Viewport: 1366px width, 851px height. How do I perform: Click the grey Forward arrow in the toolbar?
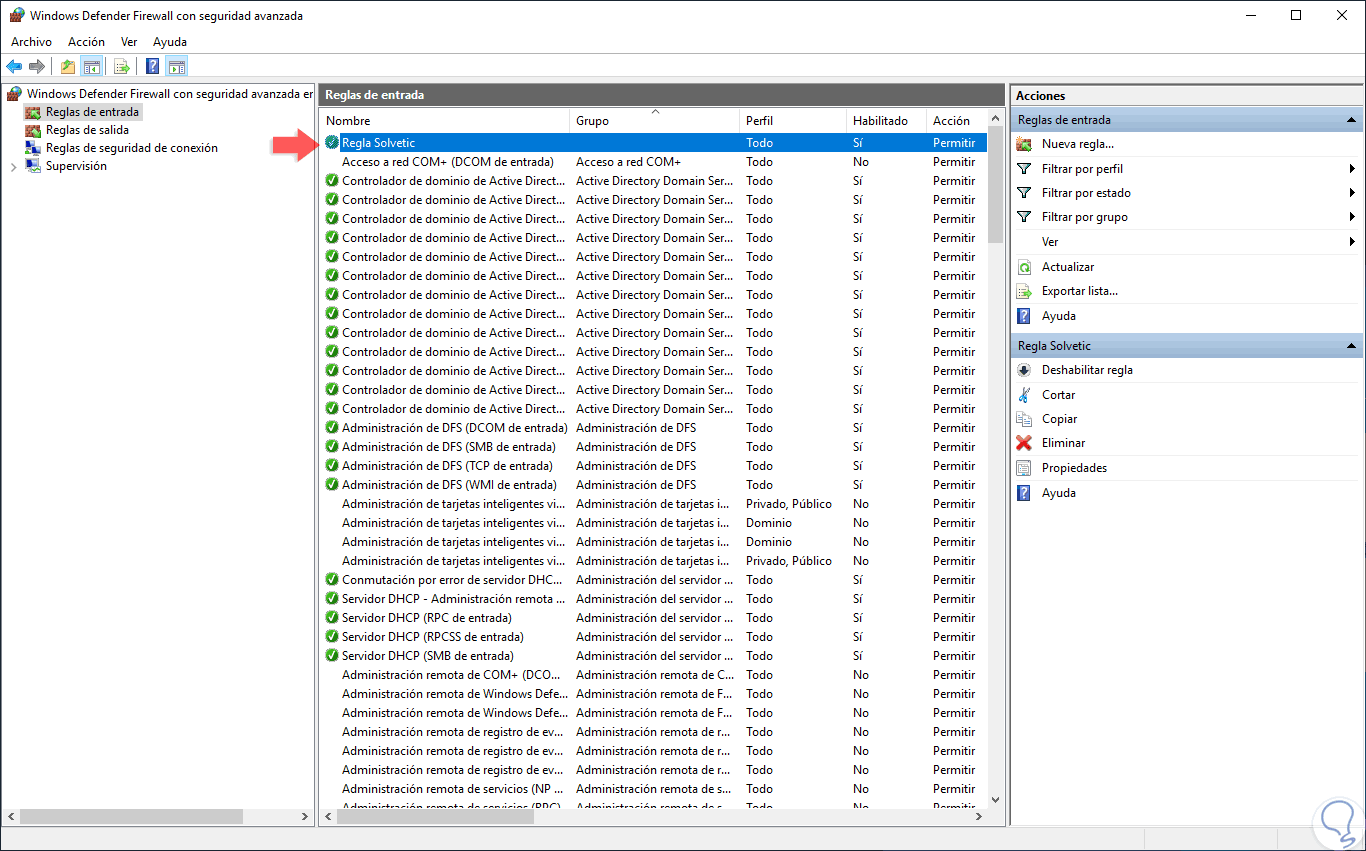37,67
